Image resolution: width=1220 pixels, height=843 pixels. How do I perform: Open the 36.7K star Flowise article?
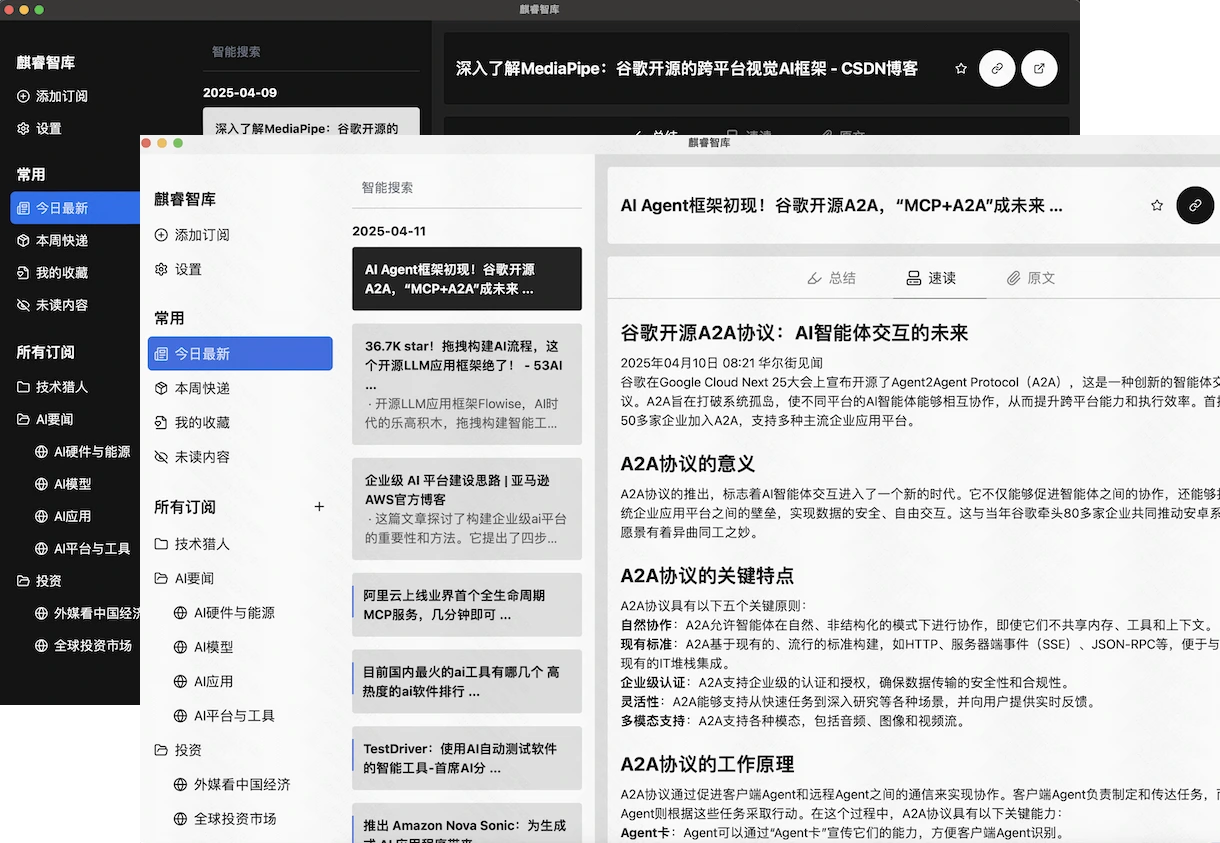pos(467,384)
